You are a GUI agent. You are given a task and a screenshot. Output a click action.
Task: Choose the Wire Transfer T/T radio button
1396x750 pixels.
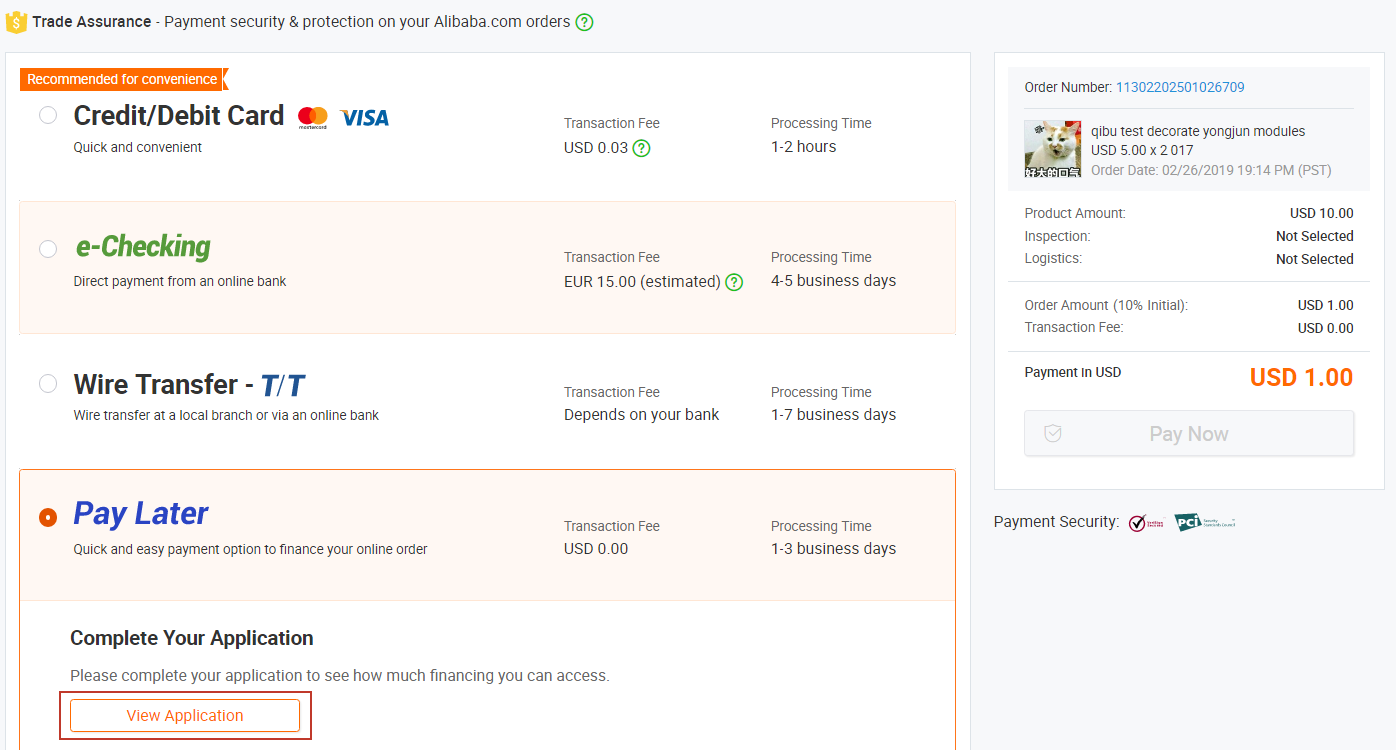click(48, 383)
